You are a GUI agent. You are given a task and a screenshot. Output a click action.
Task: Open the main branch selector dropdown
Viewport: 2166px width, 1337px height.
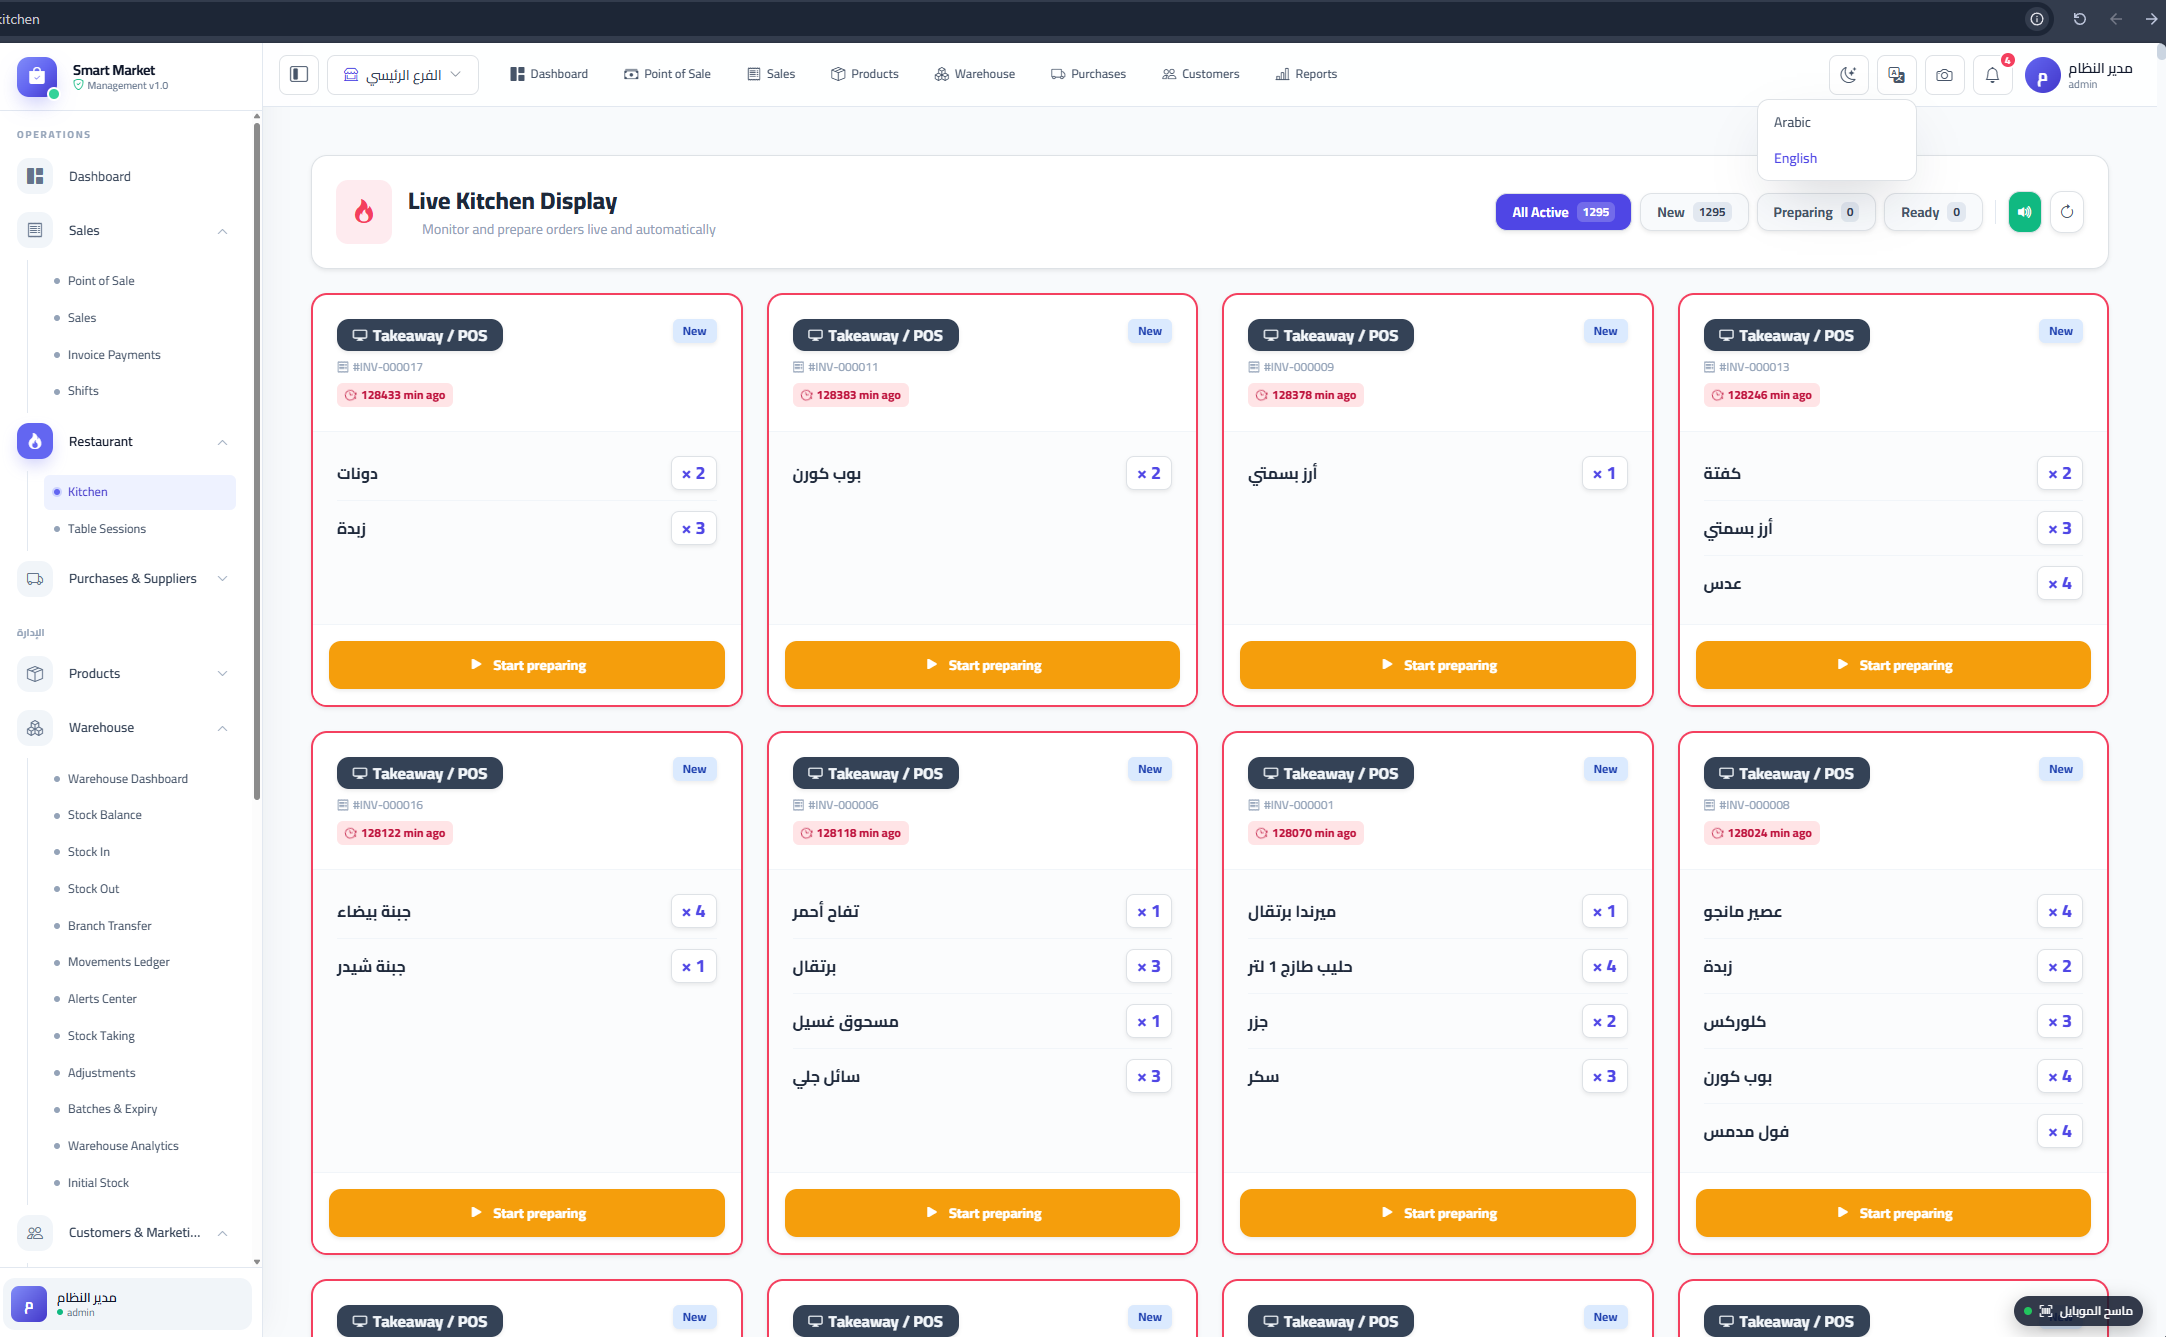tap(403, 75)
